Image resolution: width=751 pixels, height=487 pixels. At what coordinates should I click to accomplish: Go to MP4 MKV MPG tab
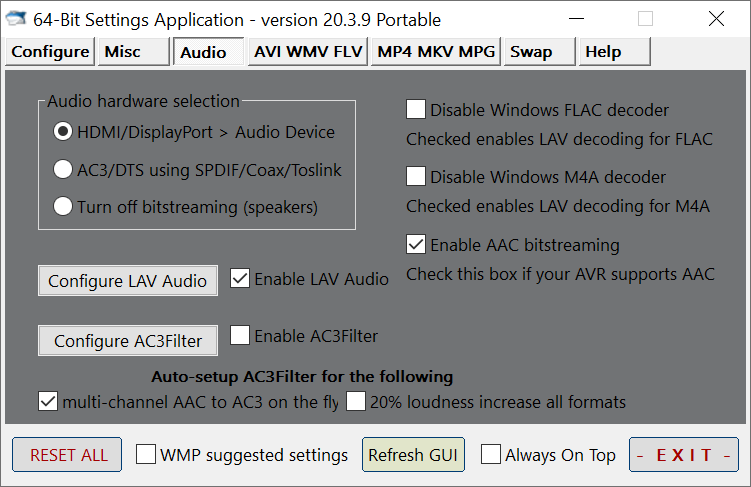pos(436,52)
